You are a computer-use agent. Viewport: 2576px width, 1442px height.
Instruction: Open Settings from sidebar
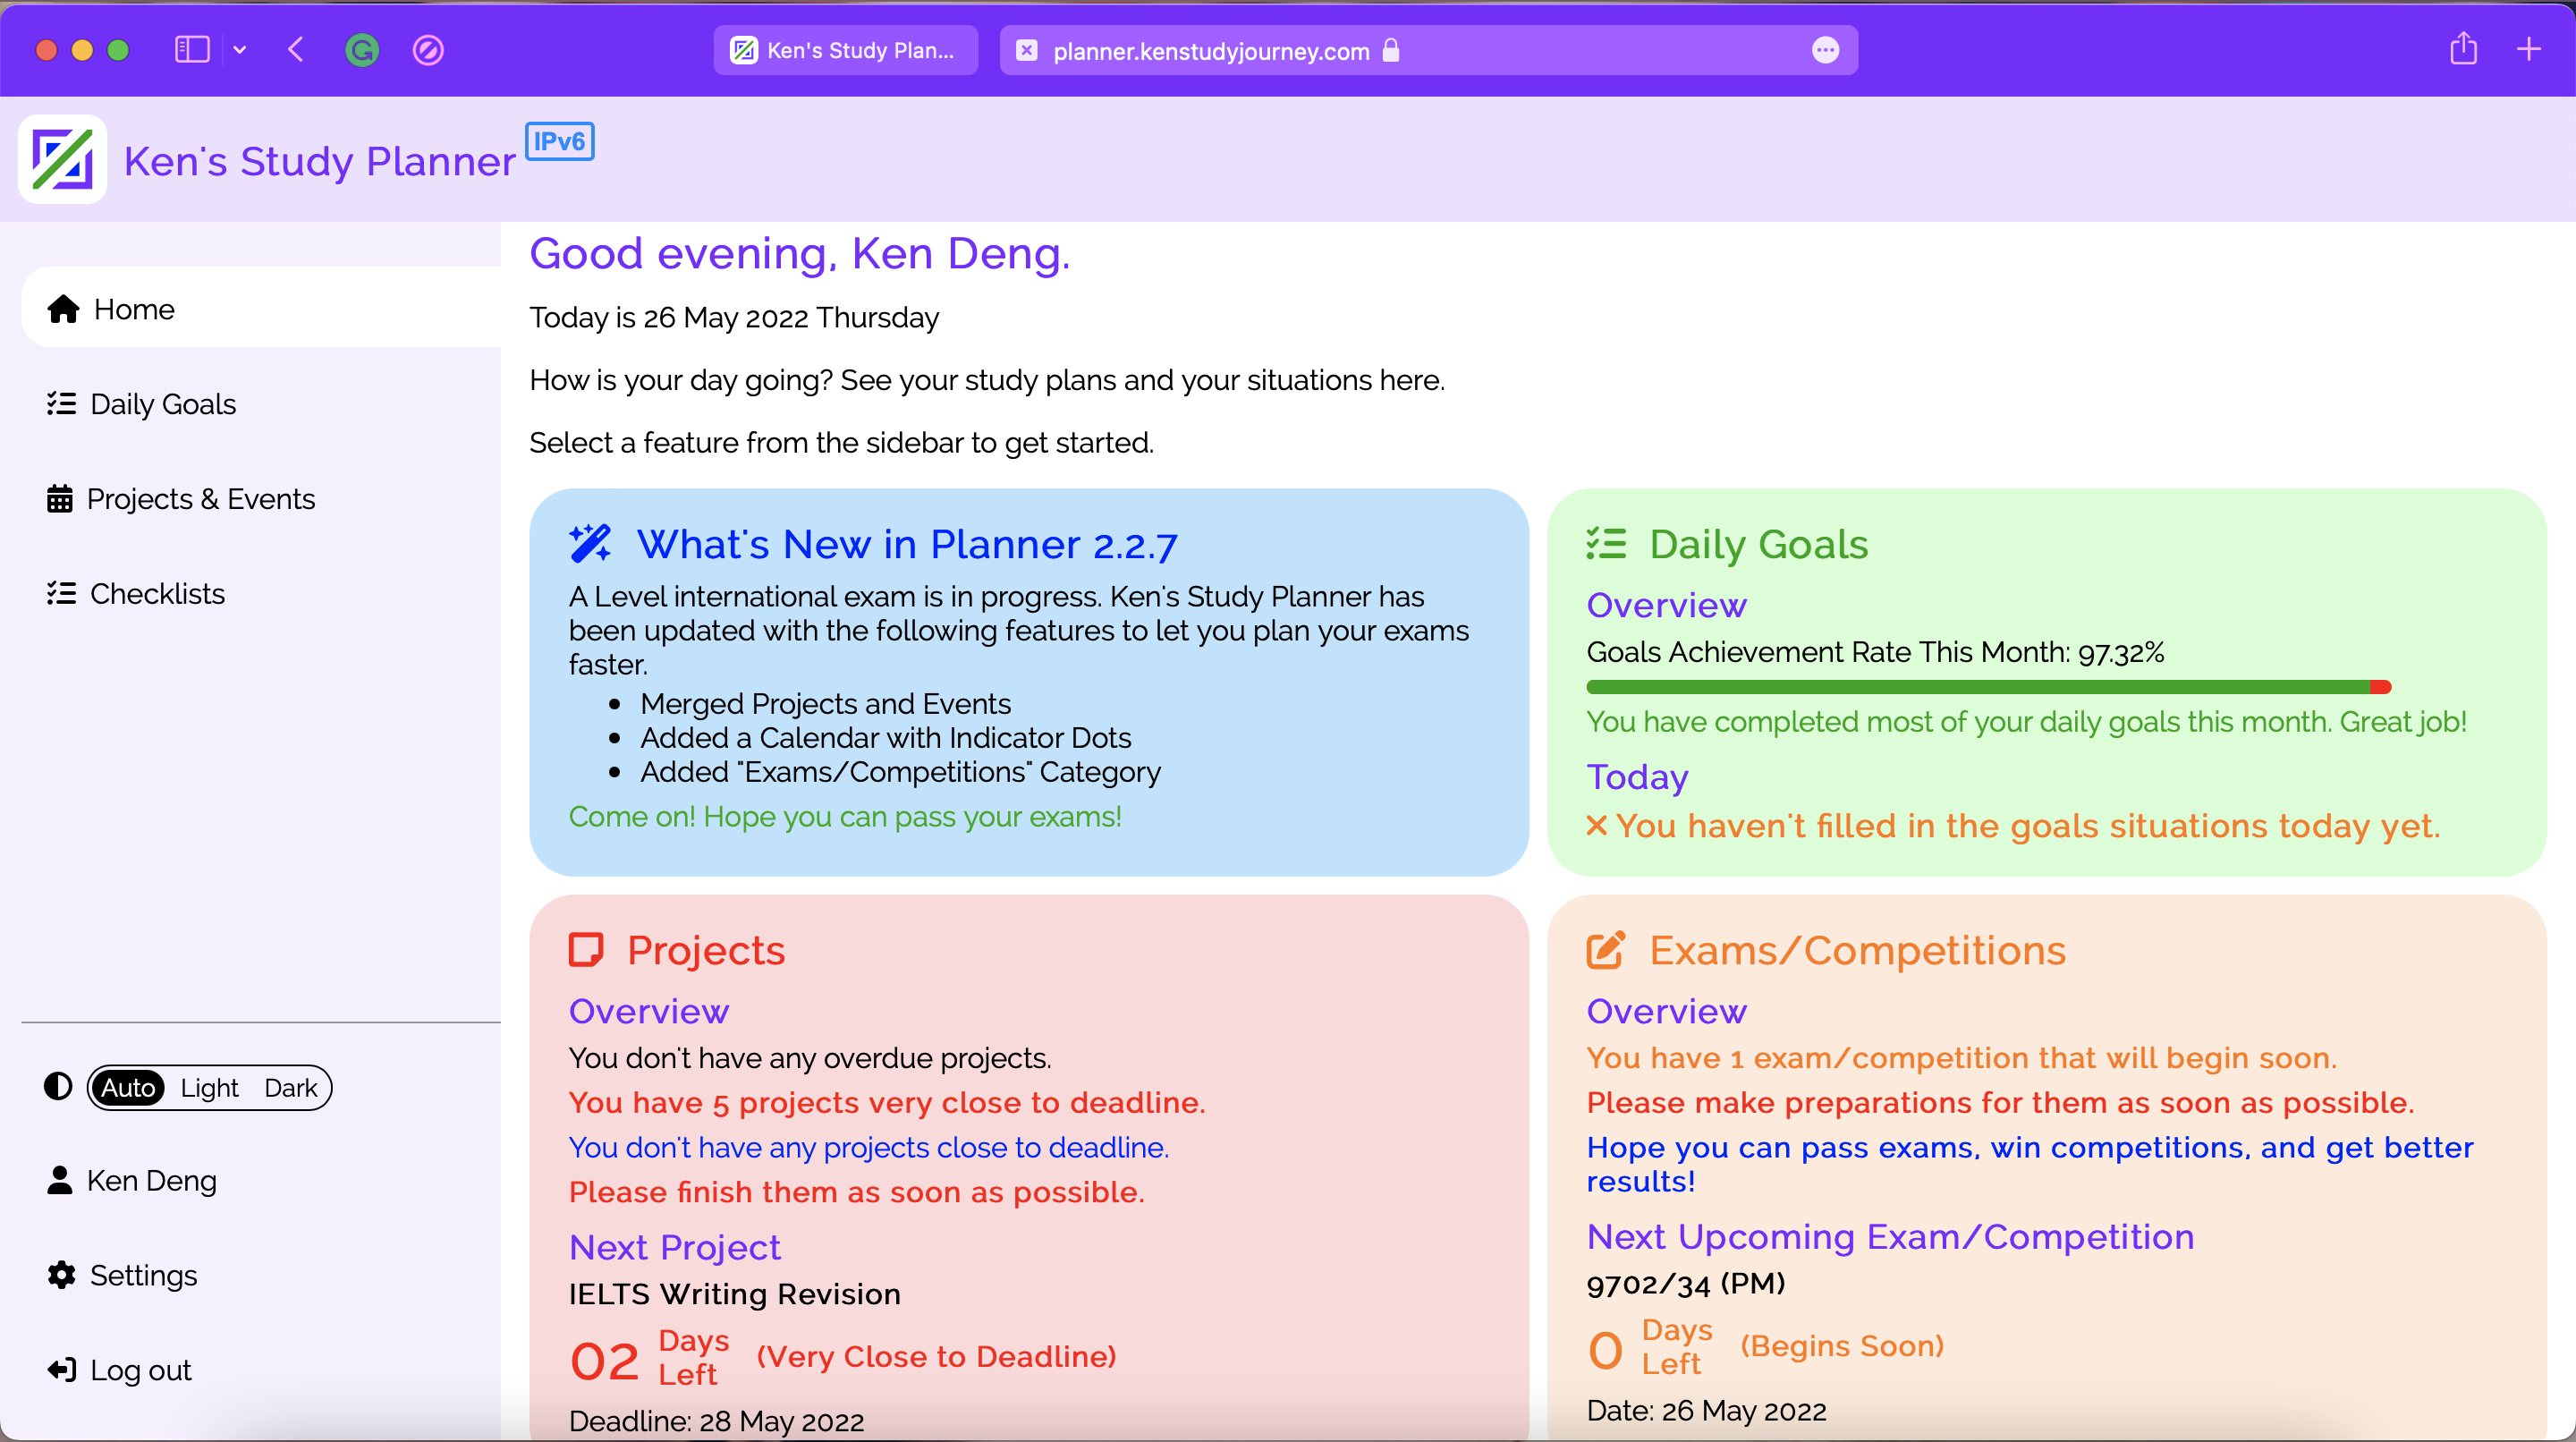click(140, 1274)
